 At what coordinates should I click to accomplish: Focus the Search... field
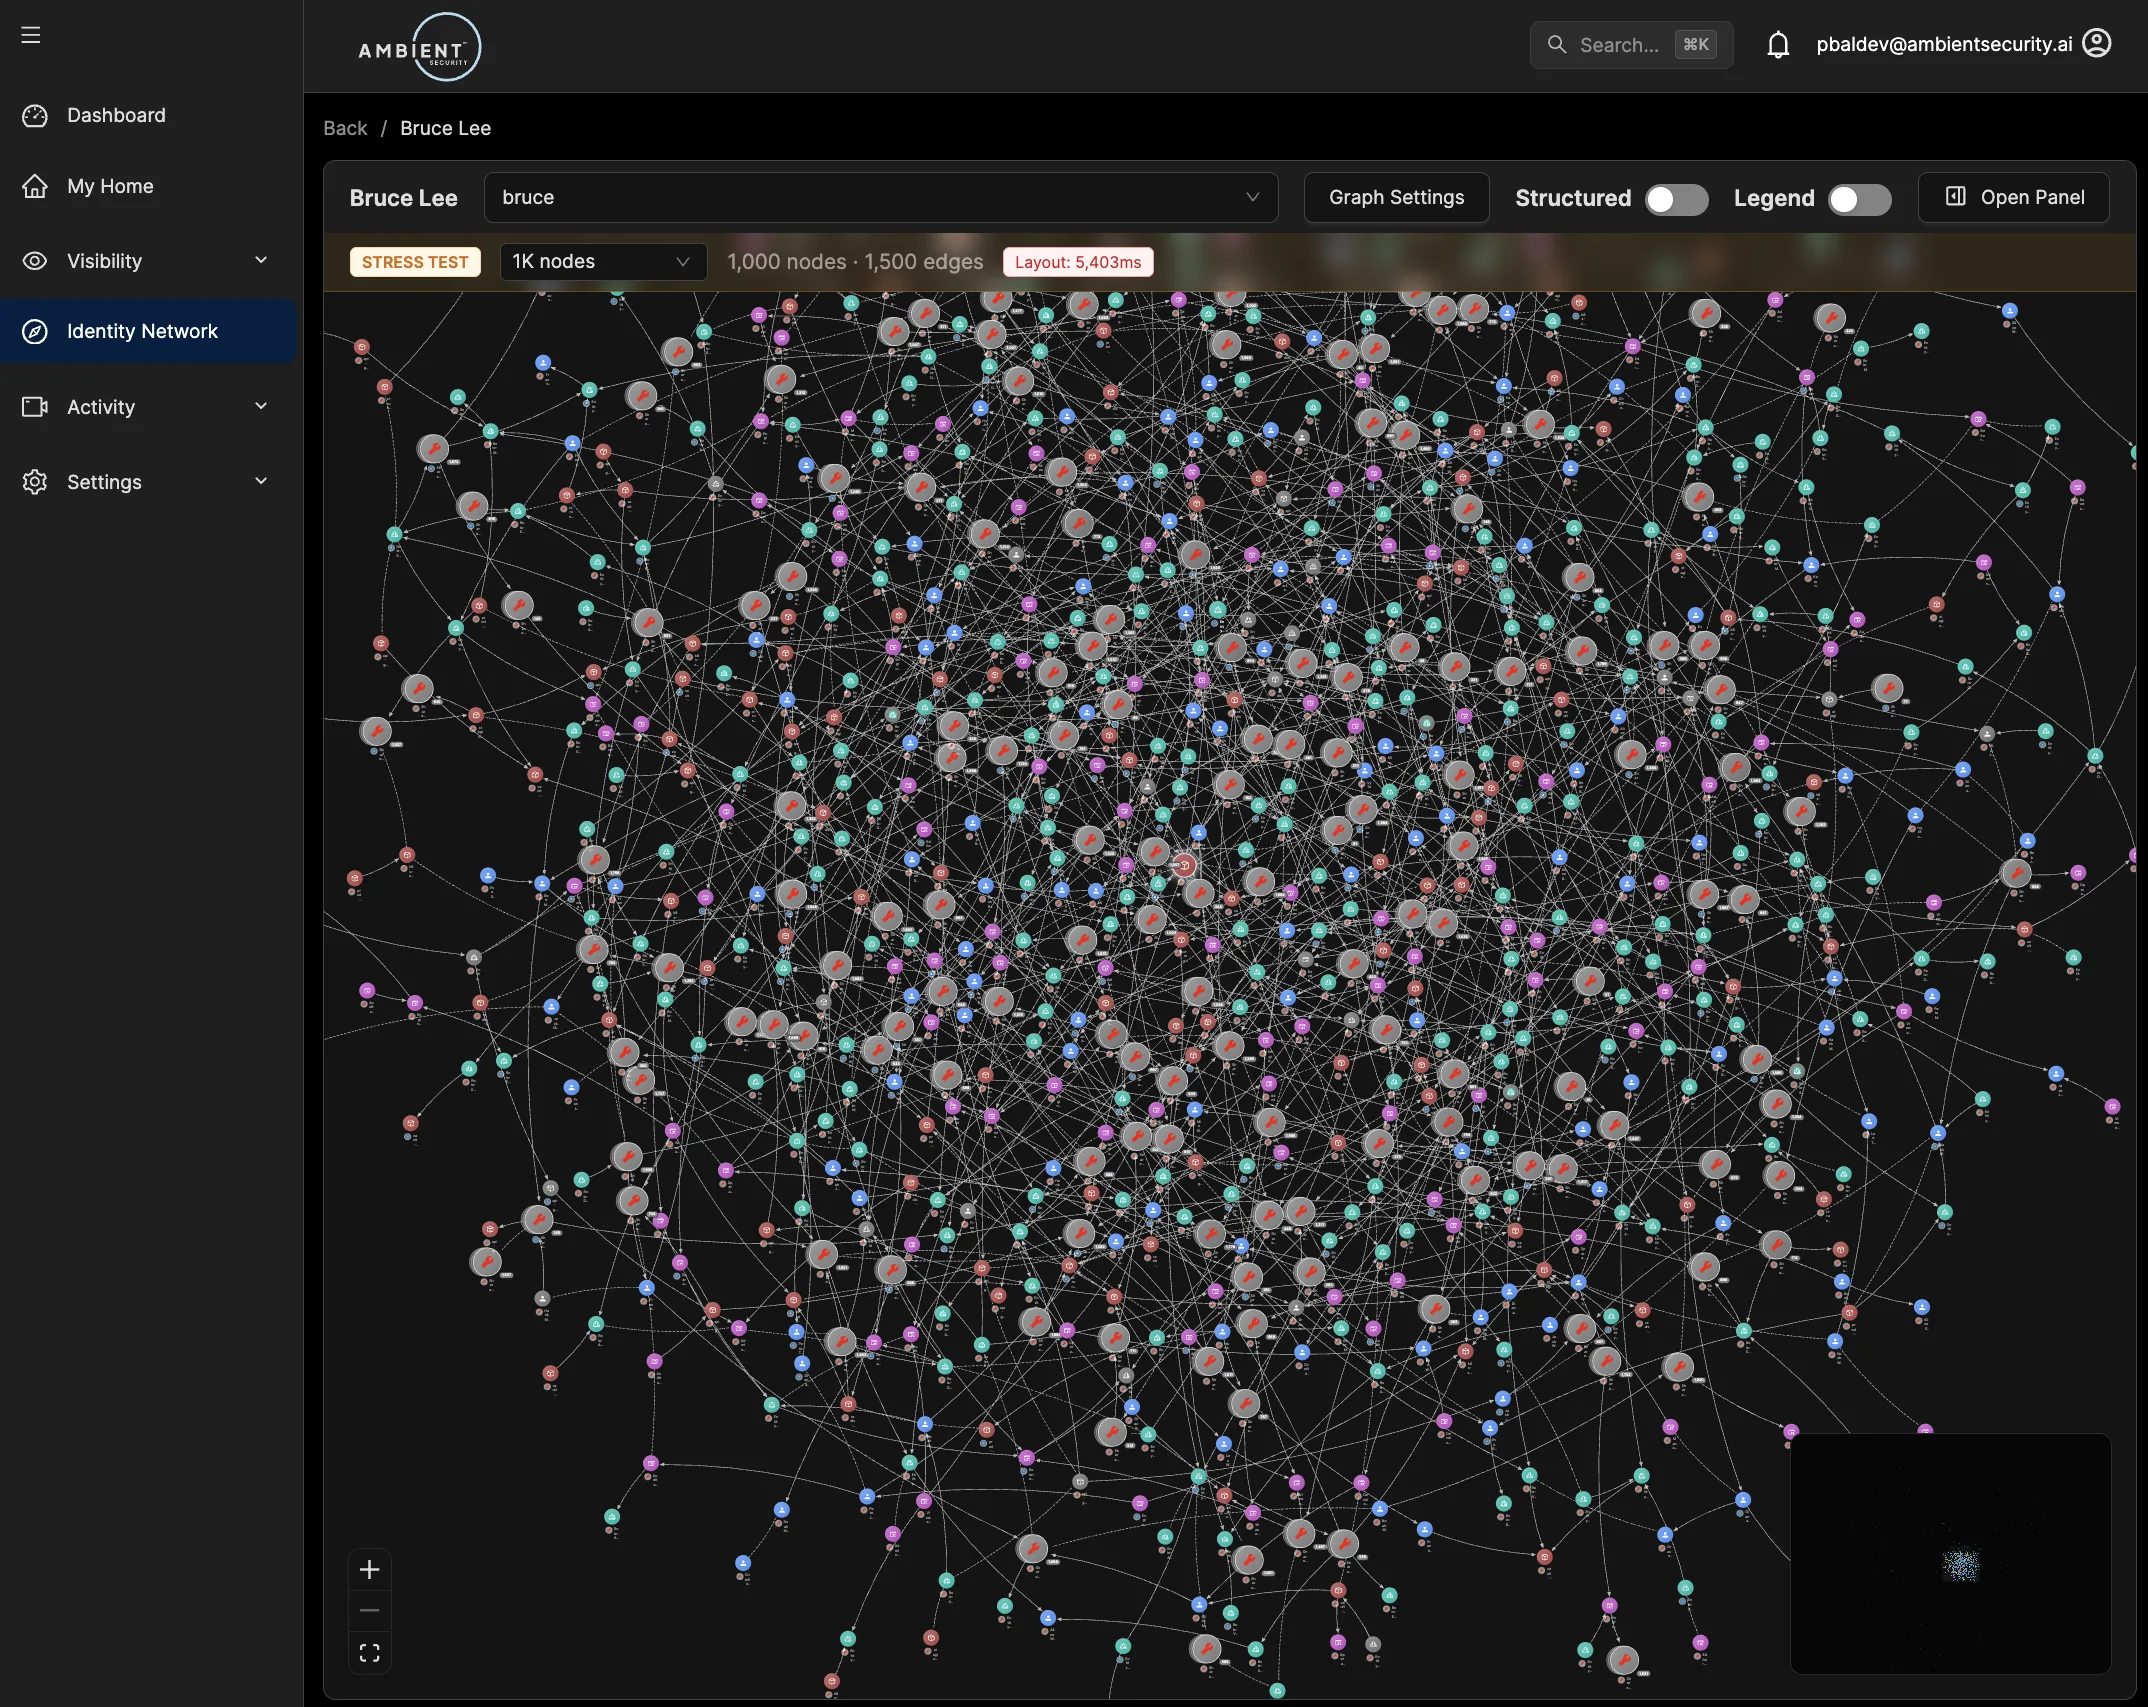pyautogui.click(x=1631, y=45)
